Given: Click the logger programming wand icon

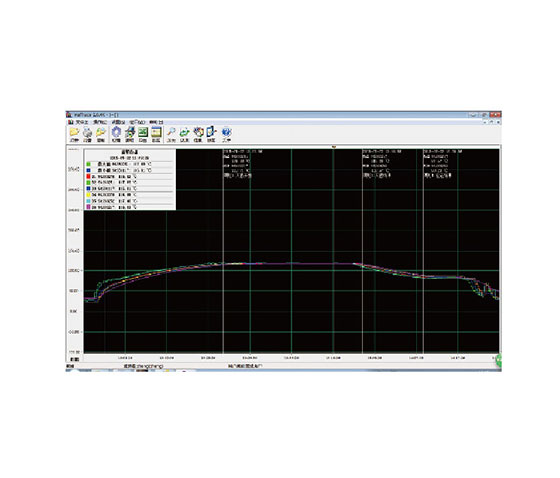Looking at the screenshot, I should [x=130, y=133].
